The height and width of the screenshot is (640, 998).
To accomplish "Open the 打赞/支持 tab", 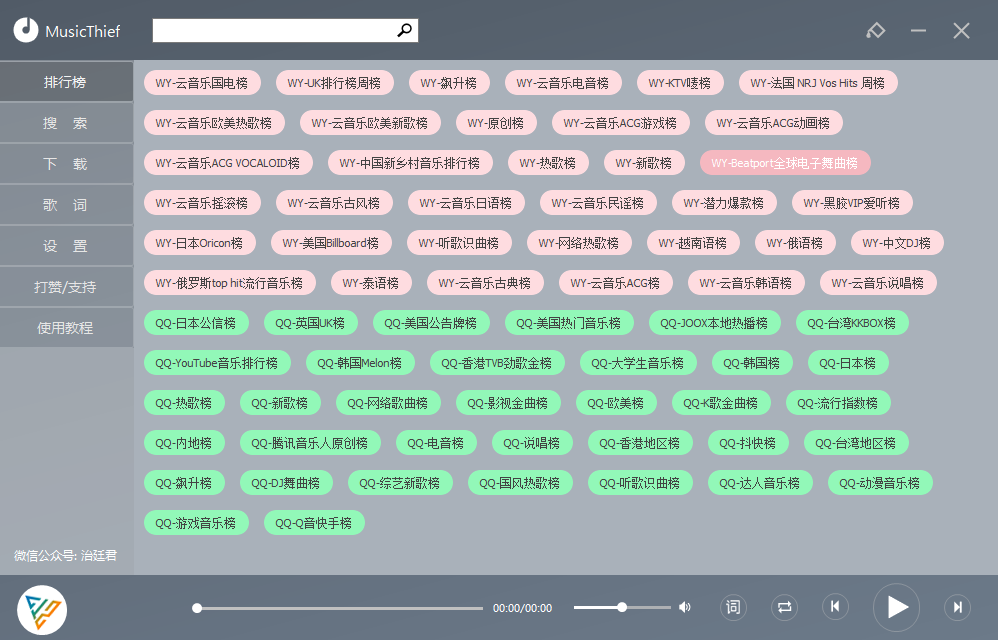I will point(66,287).
